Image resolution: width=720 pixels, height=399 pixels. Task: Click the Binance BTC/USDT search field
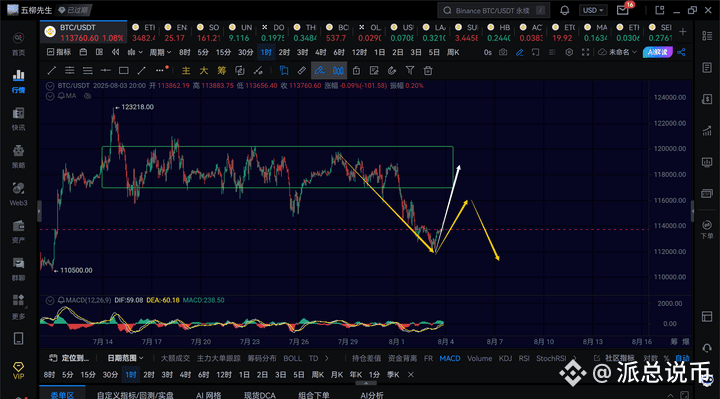[x=493, y=10]
